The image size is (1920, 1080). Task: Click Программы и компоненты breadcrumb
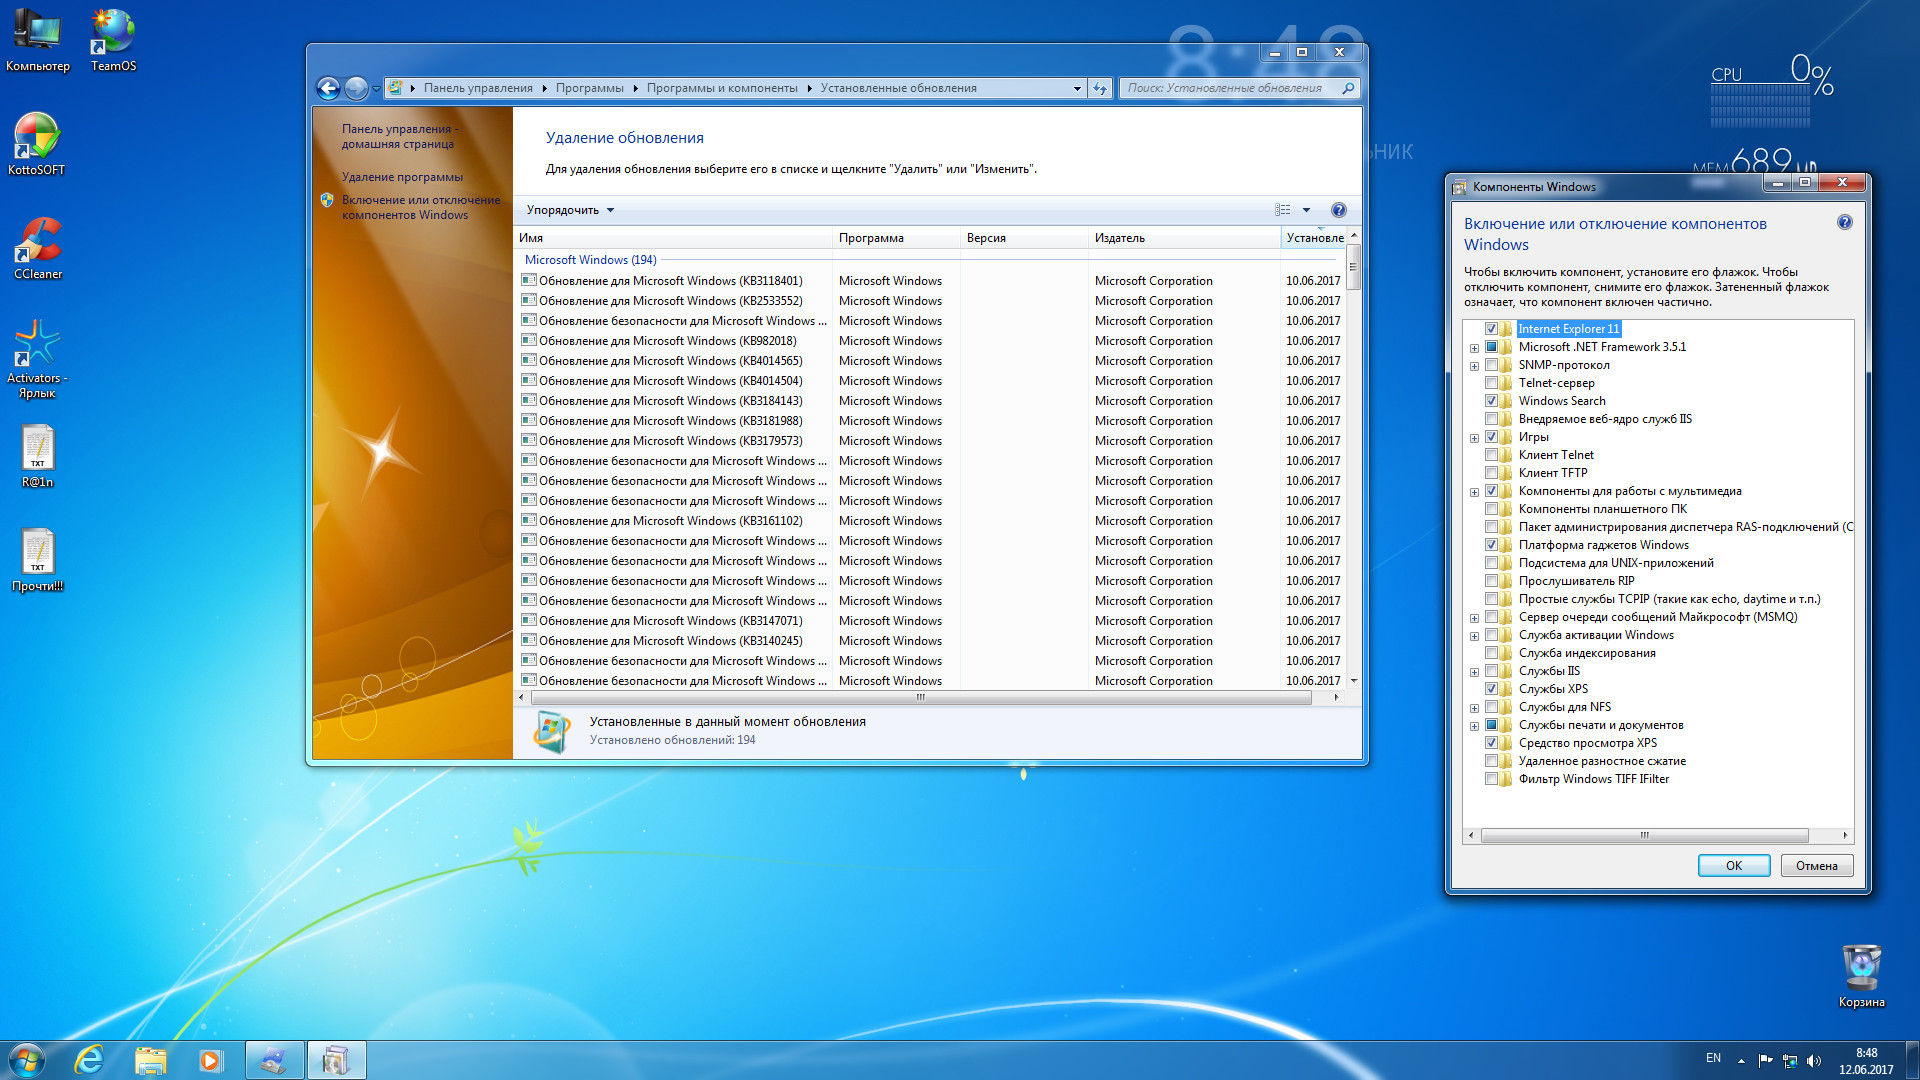pyautogui.click(x=722, y=88)
